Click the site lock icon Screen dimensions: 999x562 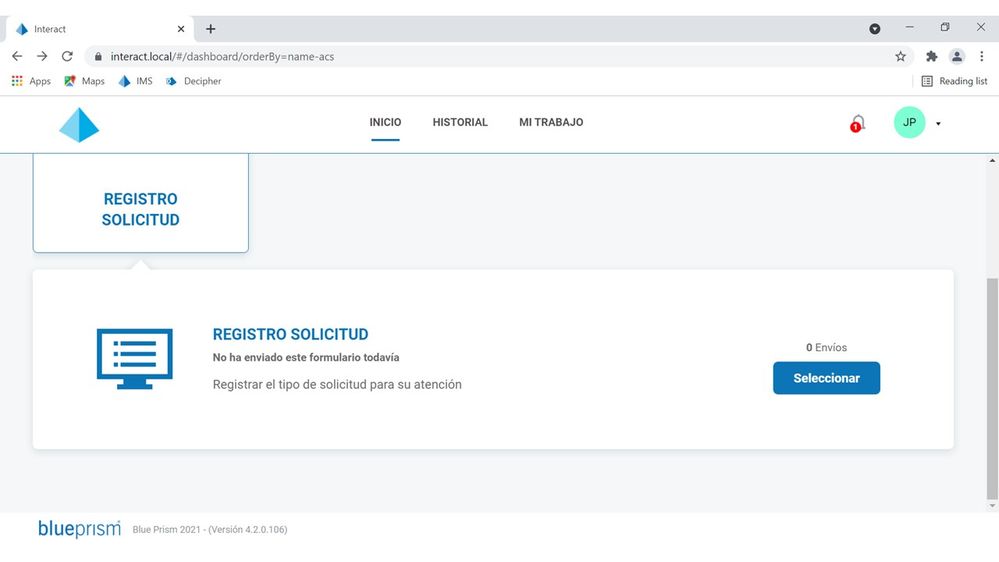click(x=98, y=57)
